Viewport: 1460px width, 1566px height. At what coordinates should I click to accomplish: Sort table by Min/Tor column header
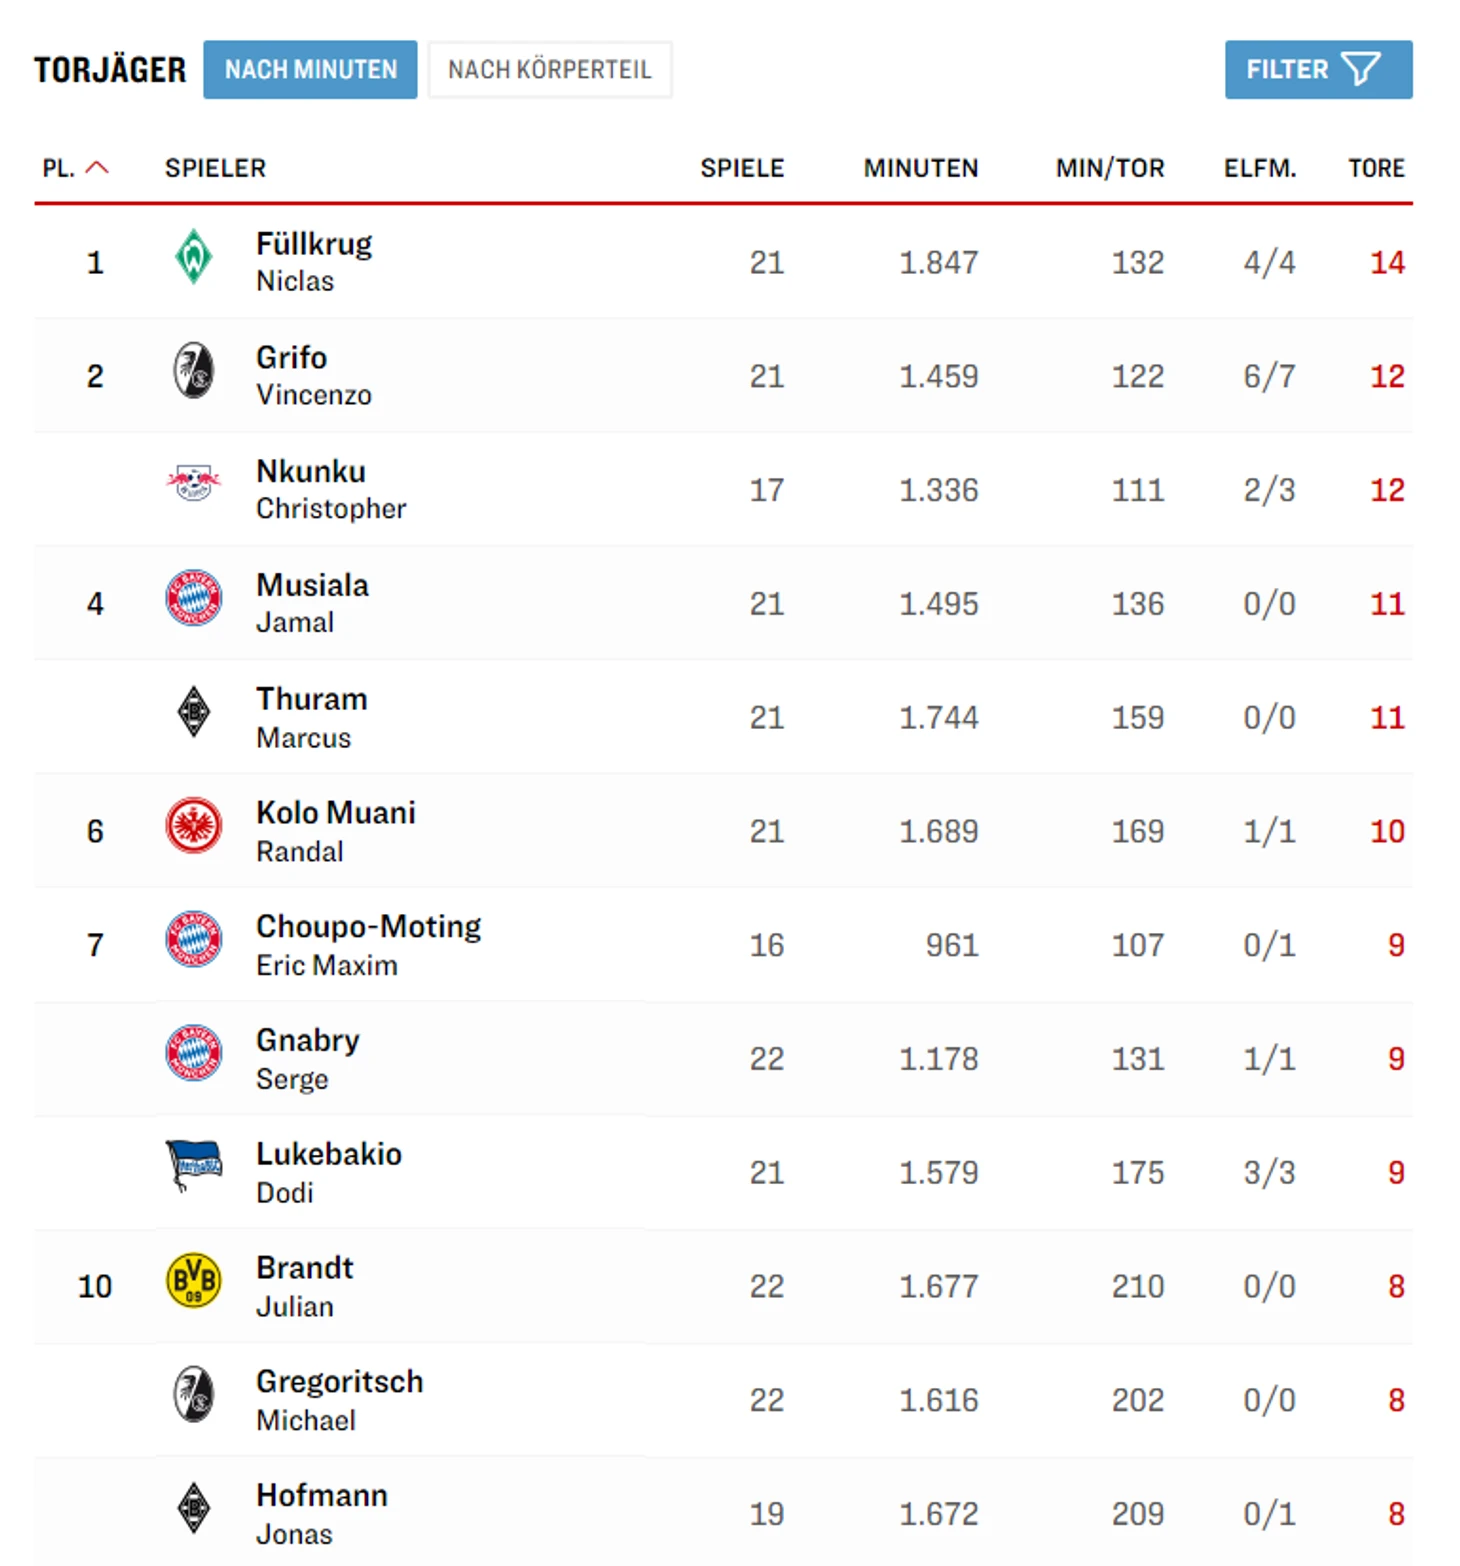[1110, 168]
